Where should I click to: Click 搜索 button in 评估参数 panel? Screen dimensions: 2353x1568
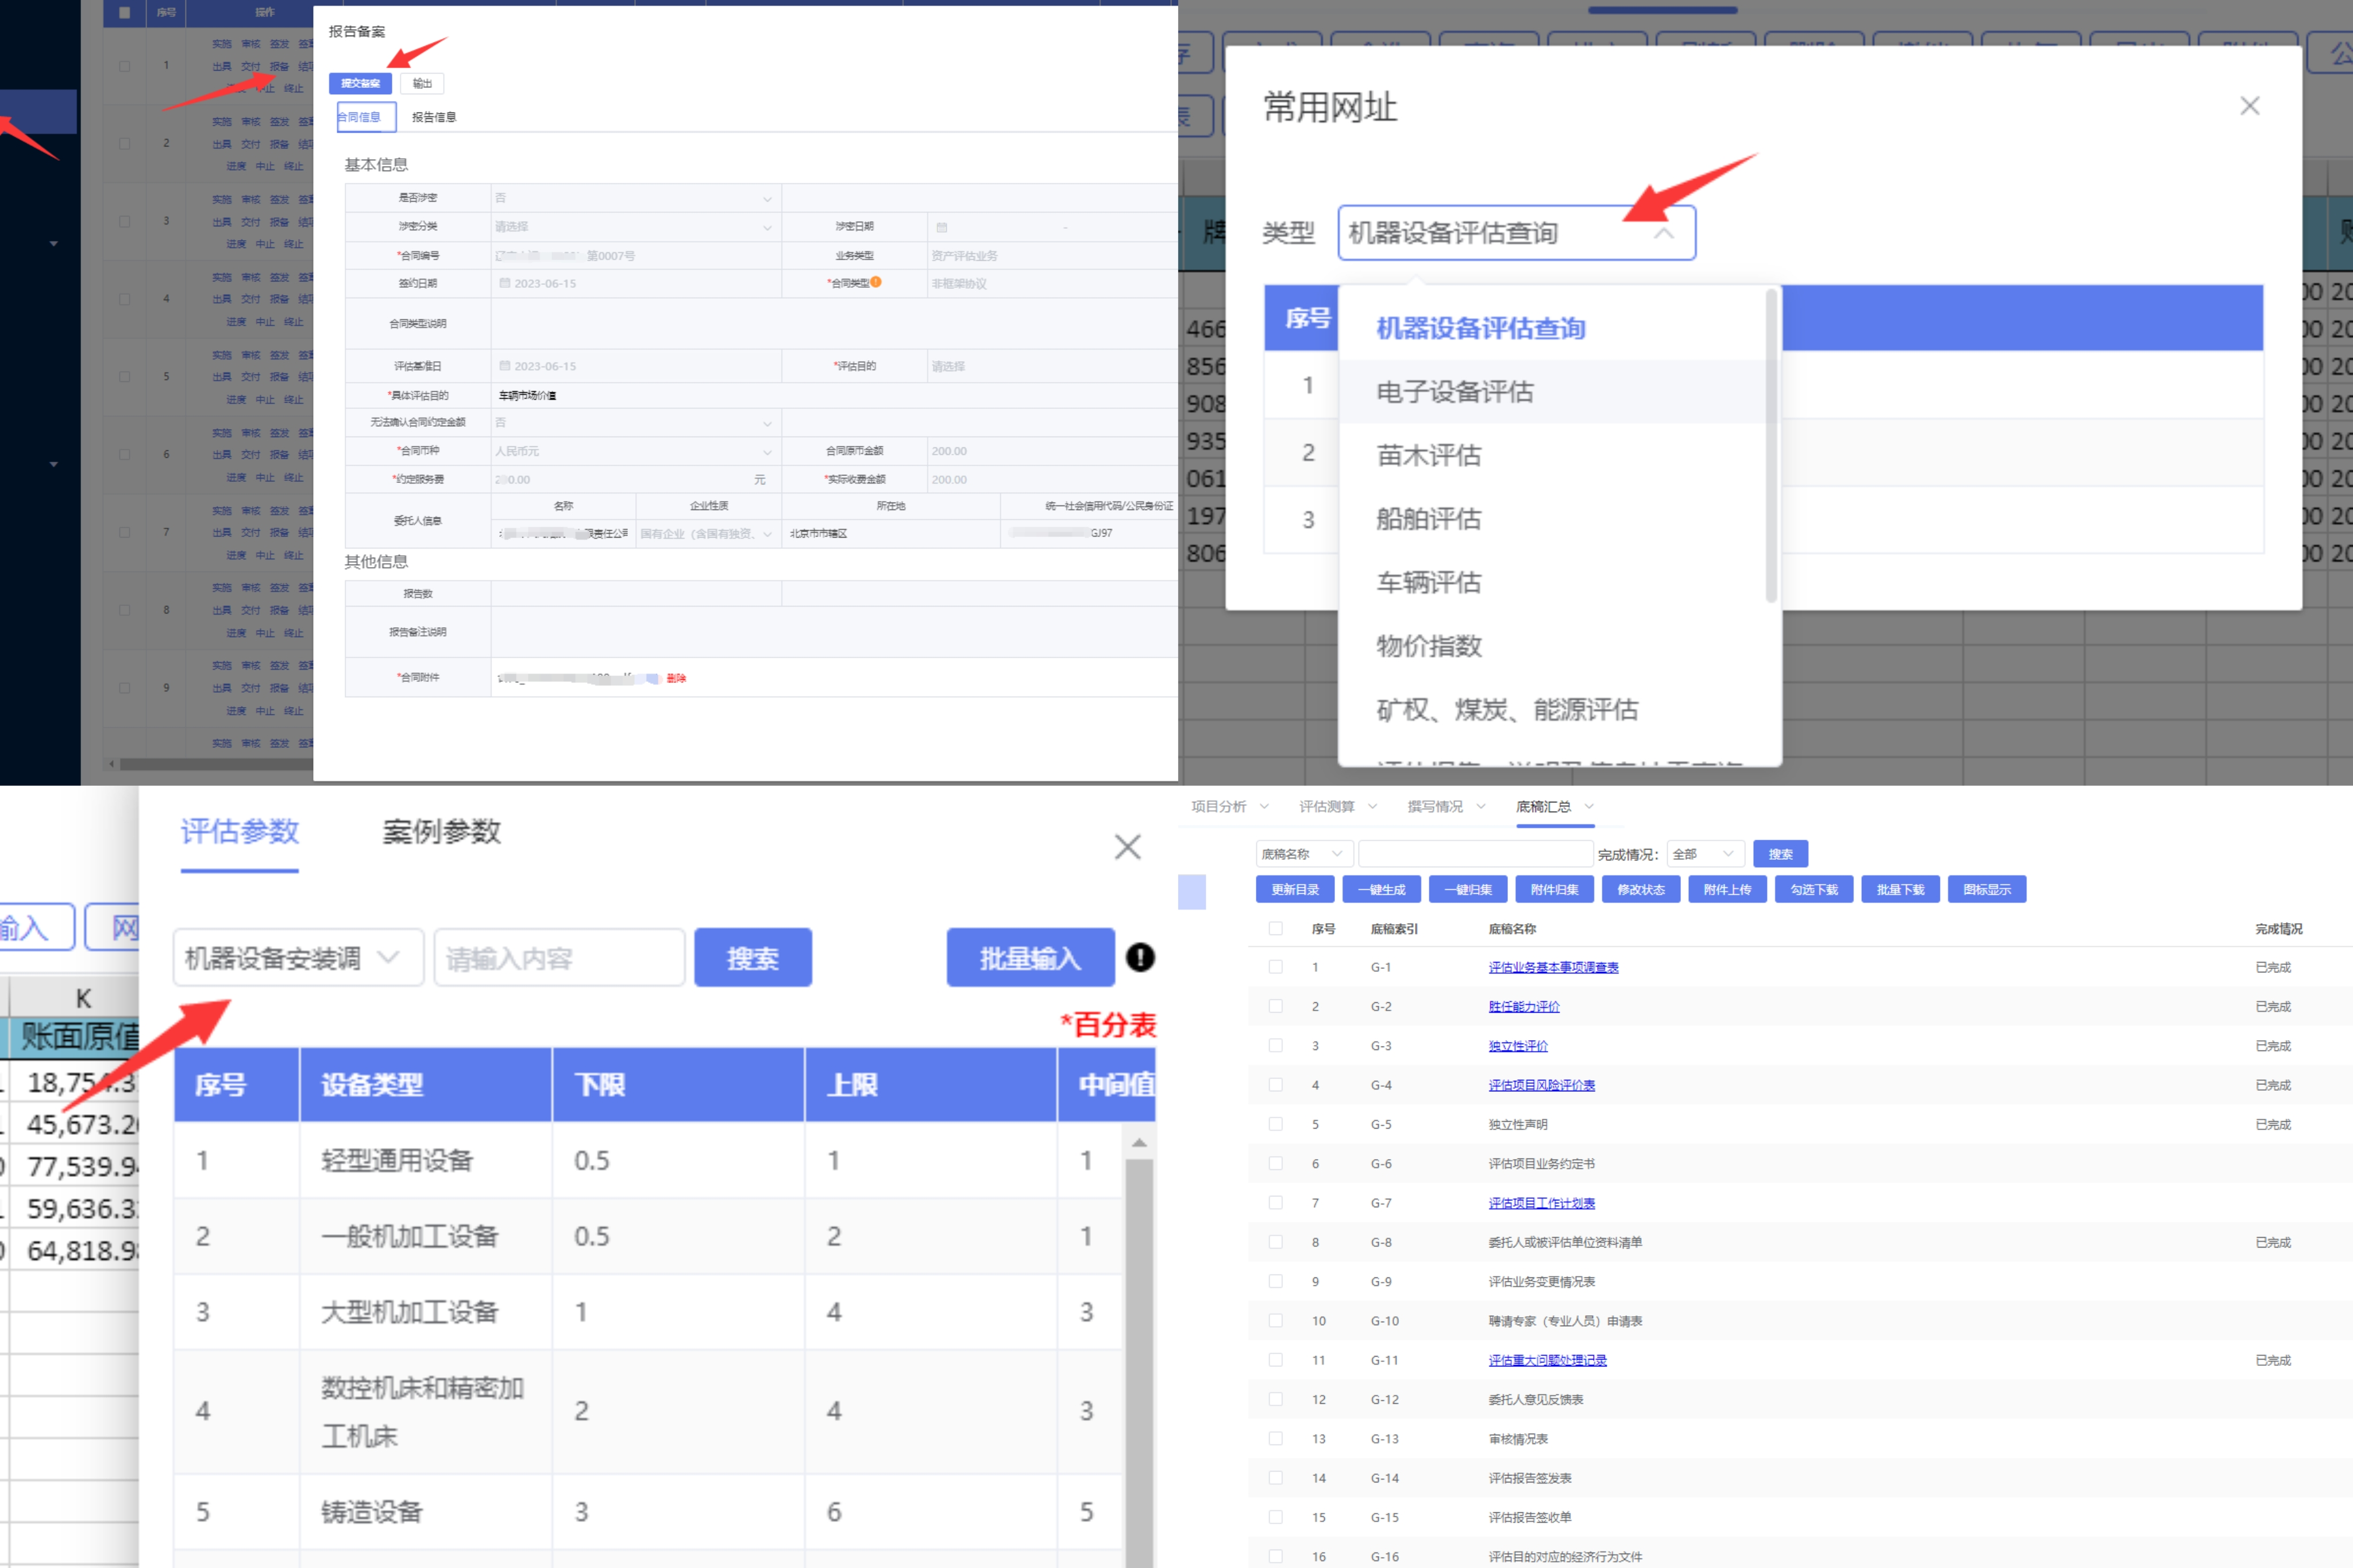click(x=752, y=958)
